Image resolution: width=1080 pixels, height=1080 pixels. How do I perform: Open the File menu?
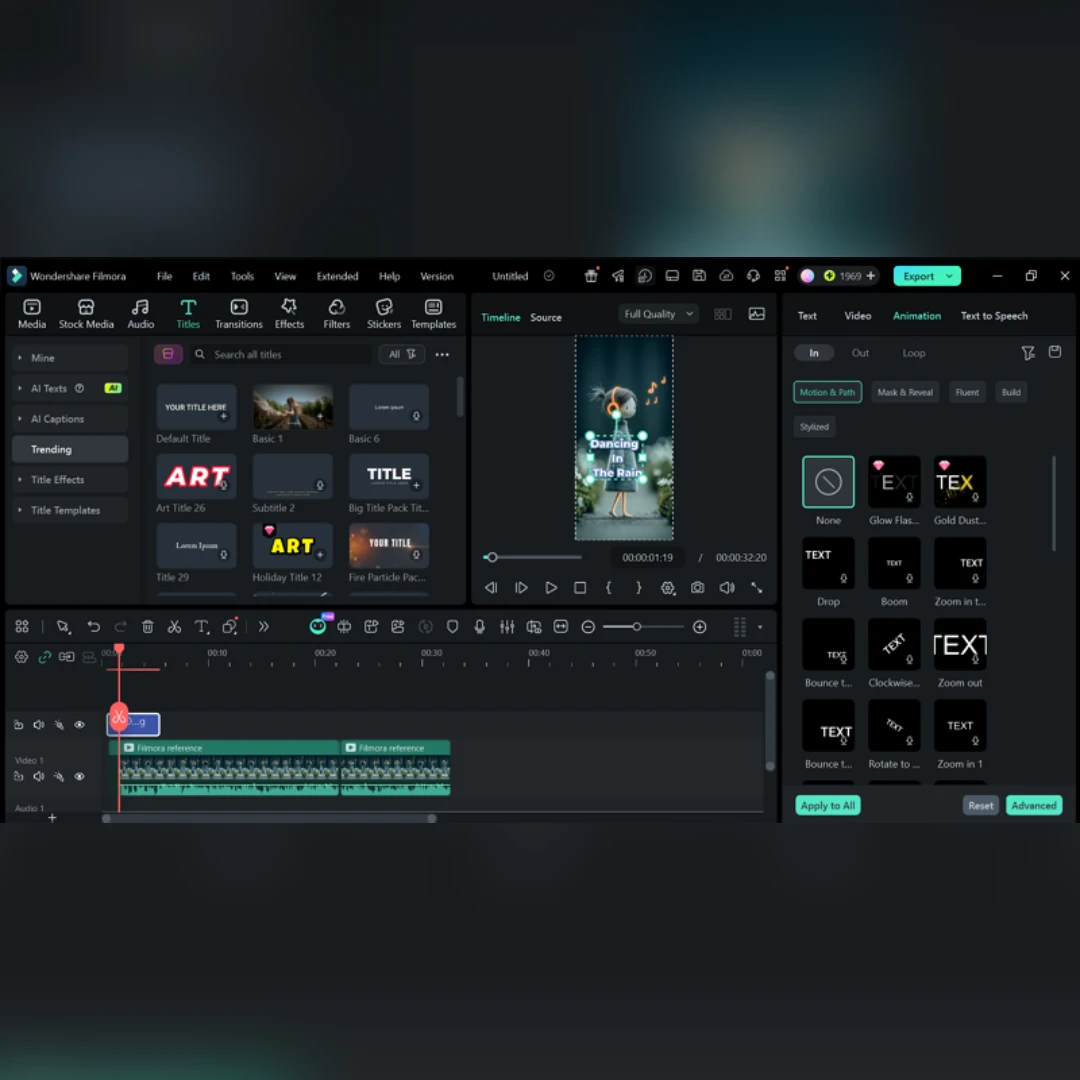click(165, 276)
